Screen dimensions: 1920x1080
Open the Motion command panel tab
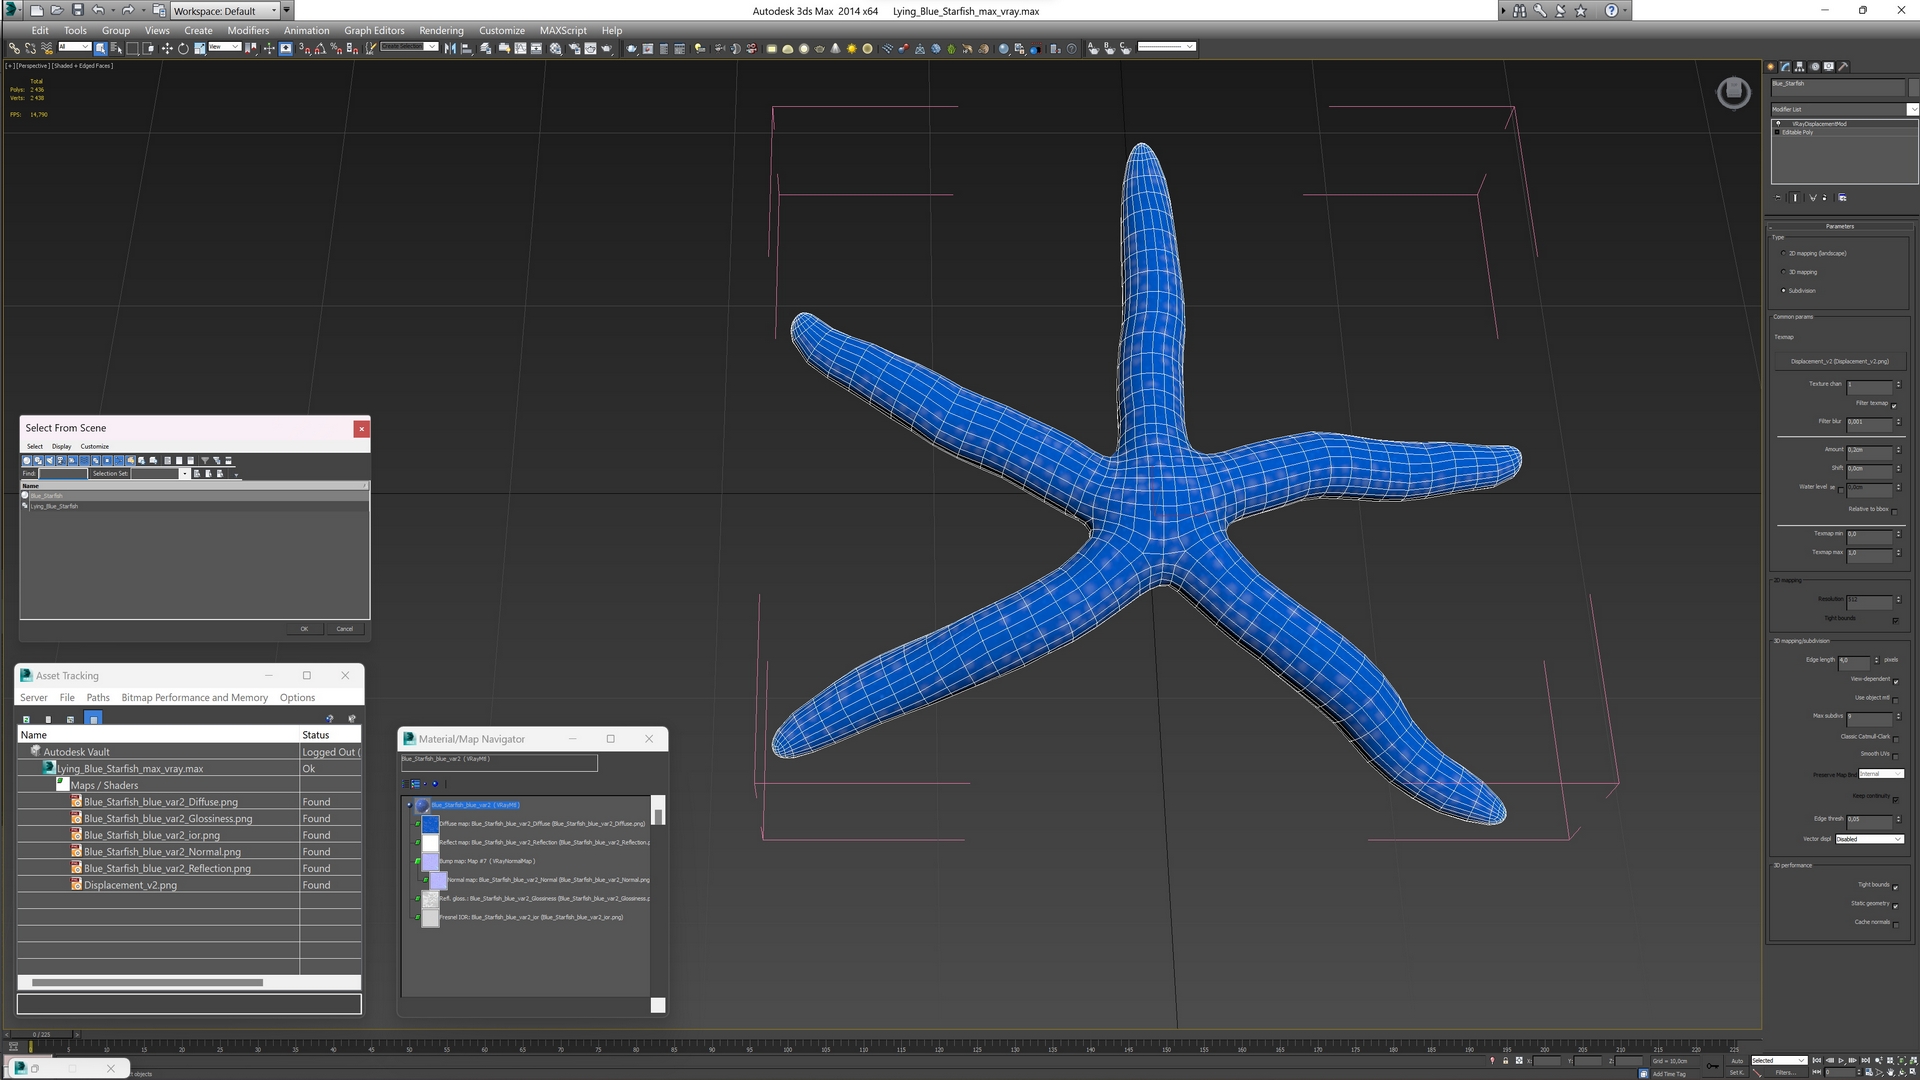tap(1814, 67)
